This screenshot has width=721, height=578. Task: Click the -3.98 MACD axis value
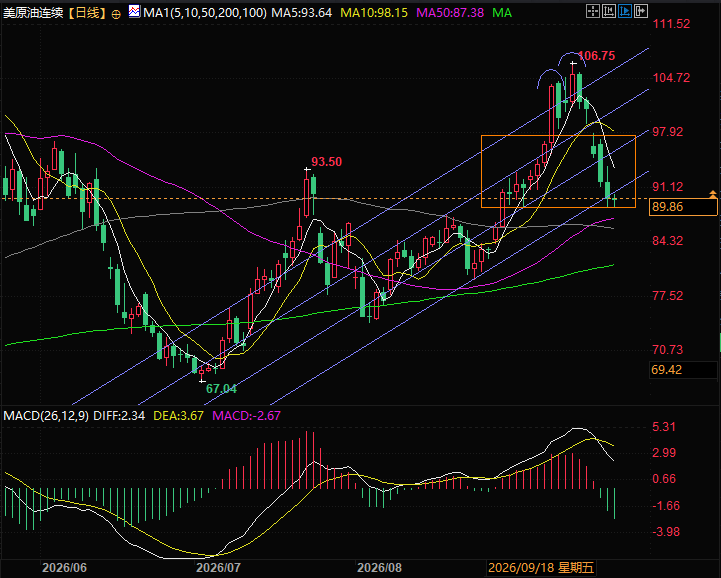tap(666, 532)
